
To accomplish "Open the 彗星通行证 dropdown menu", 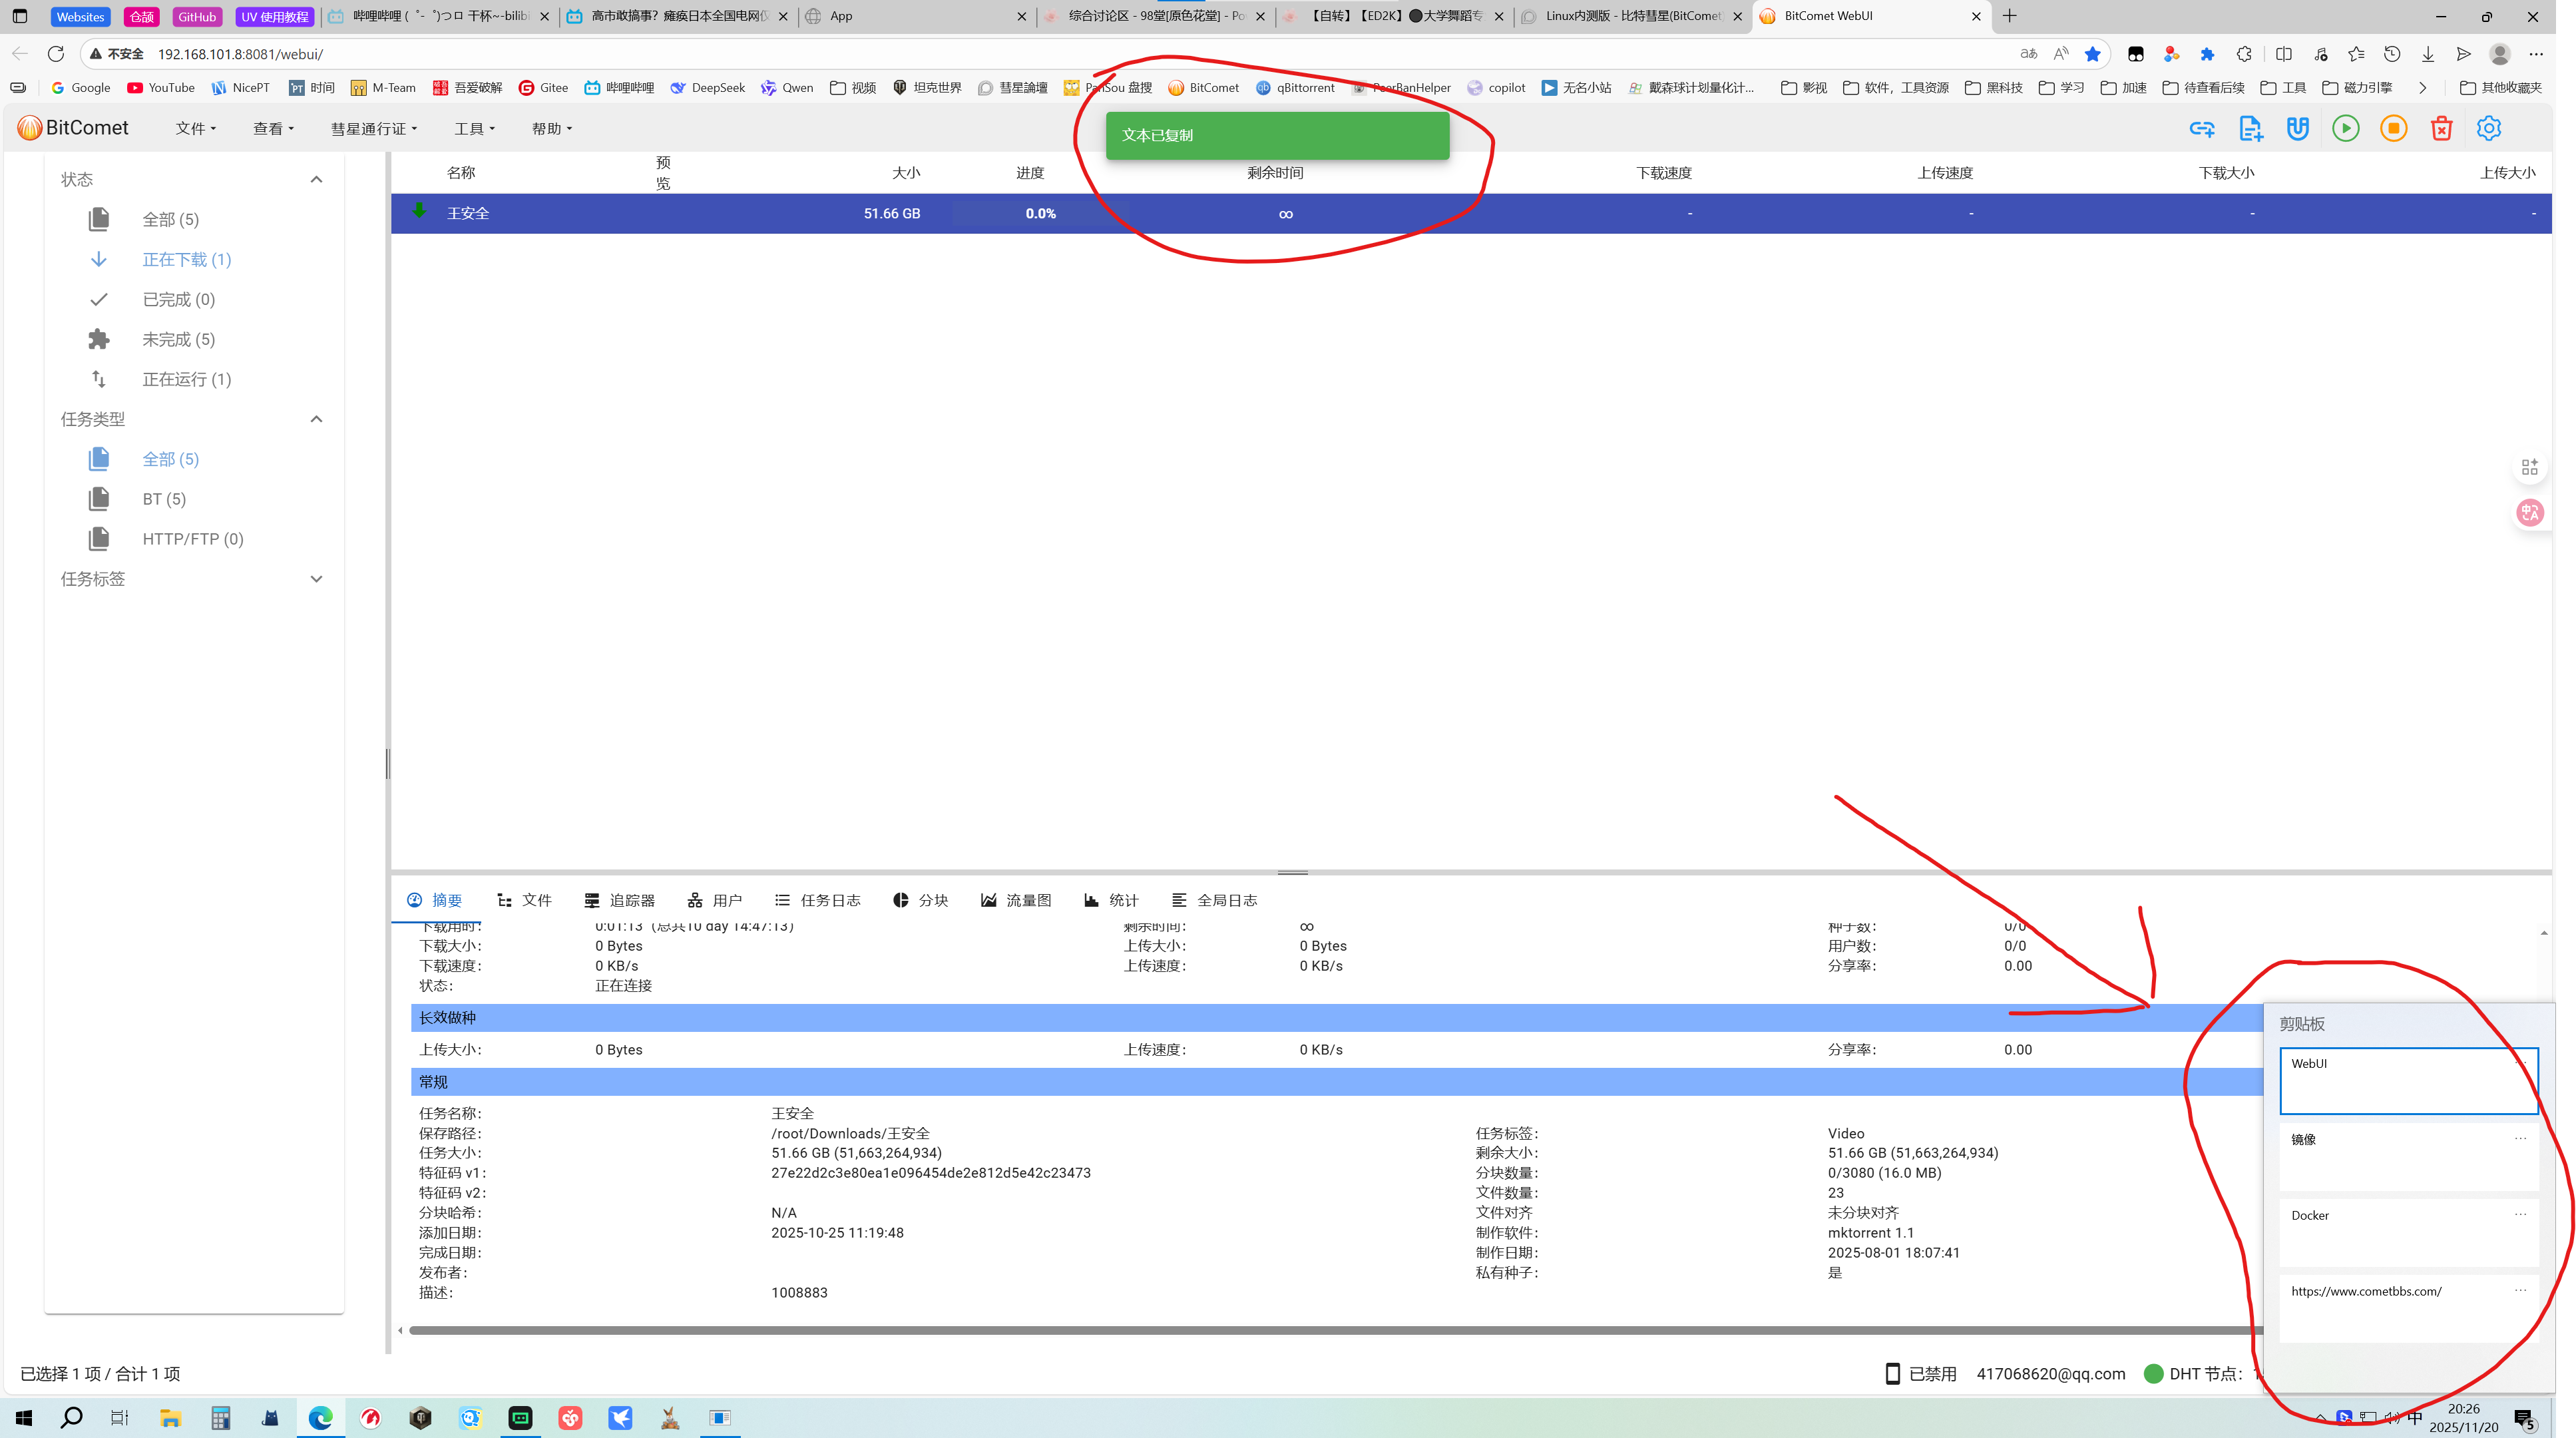I will (x=374, y=129).
